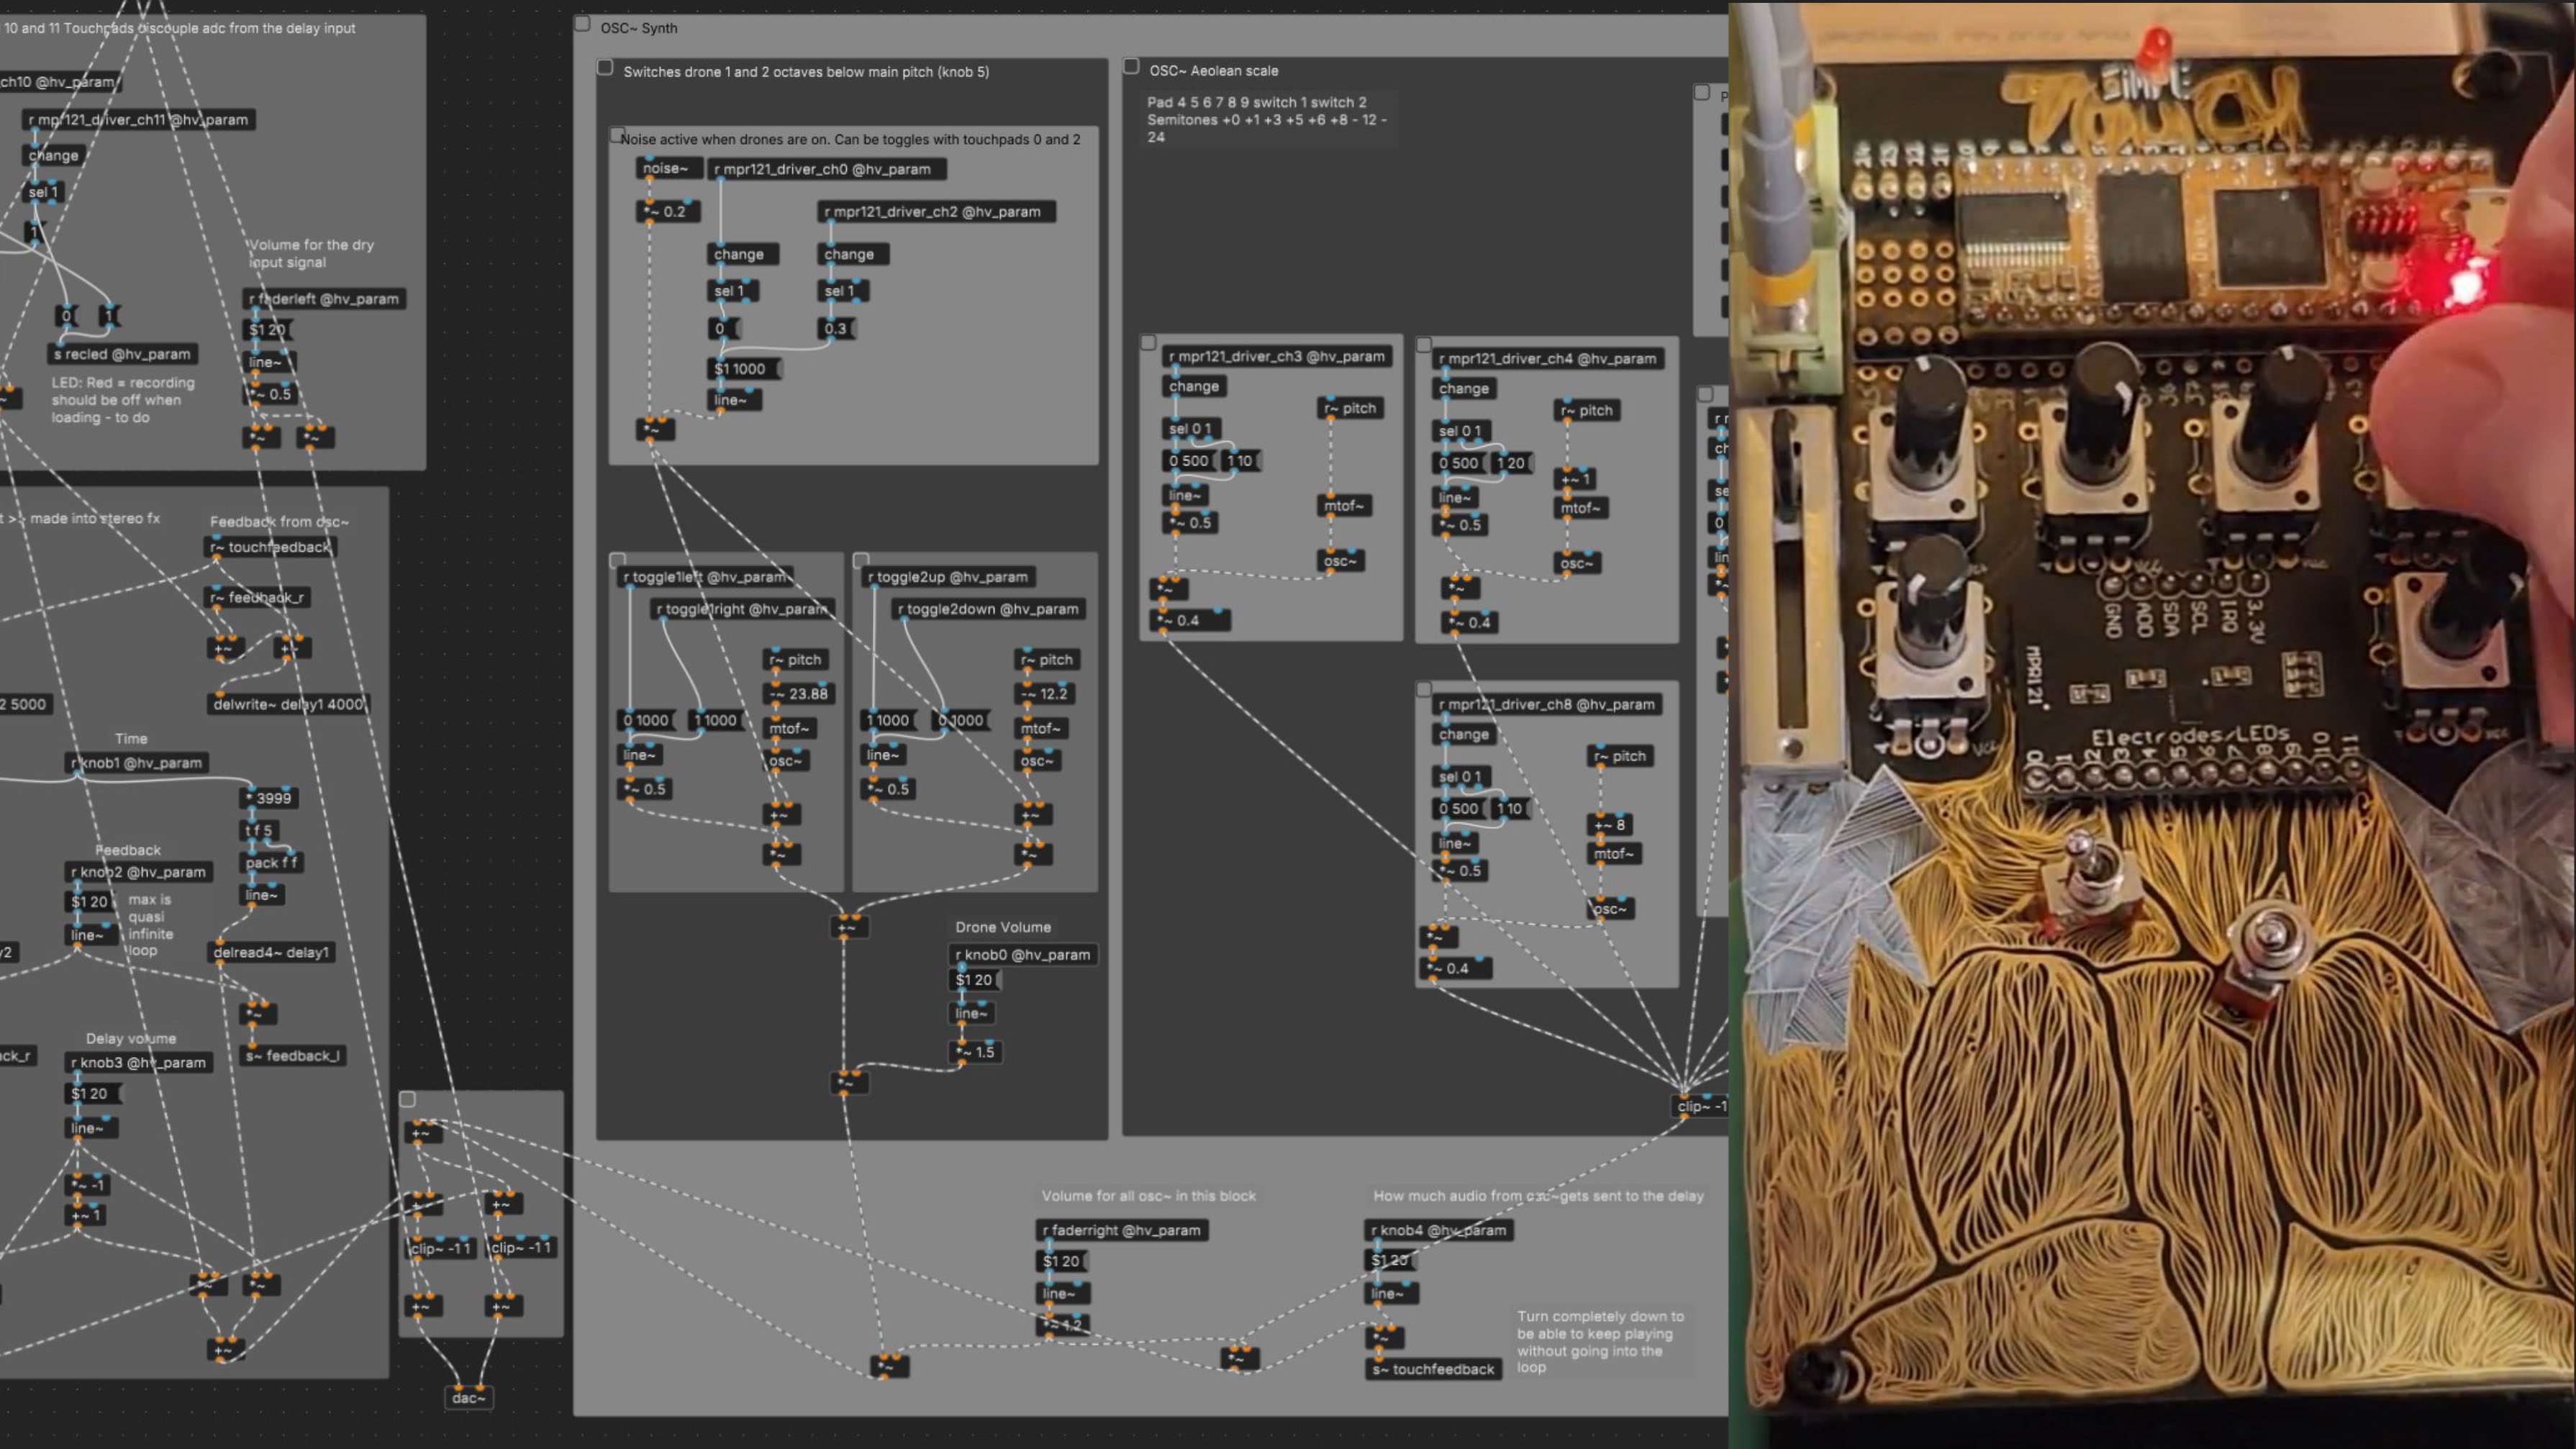
Task: Select the 'delread4~ delay1' object
Action: pos(272,953)
